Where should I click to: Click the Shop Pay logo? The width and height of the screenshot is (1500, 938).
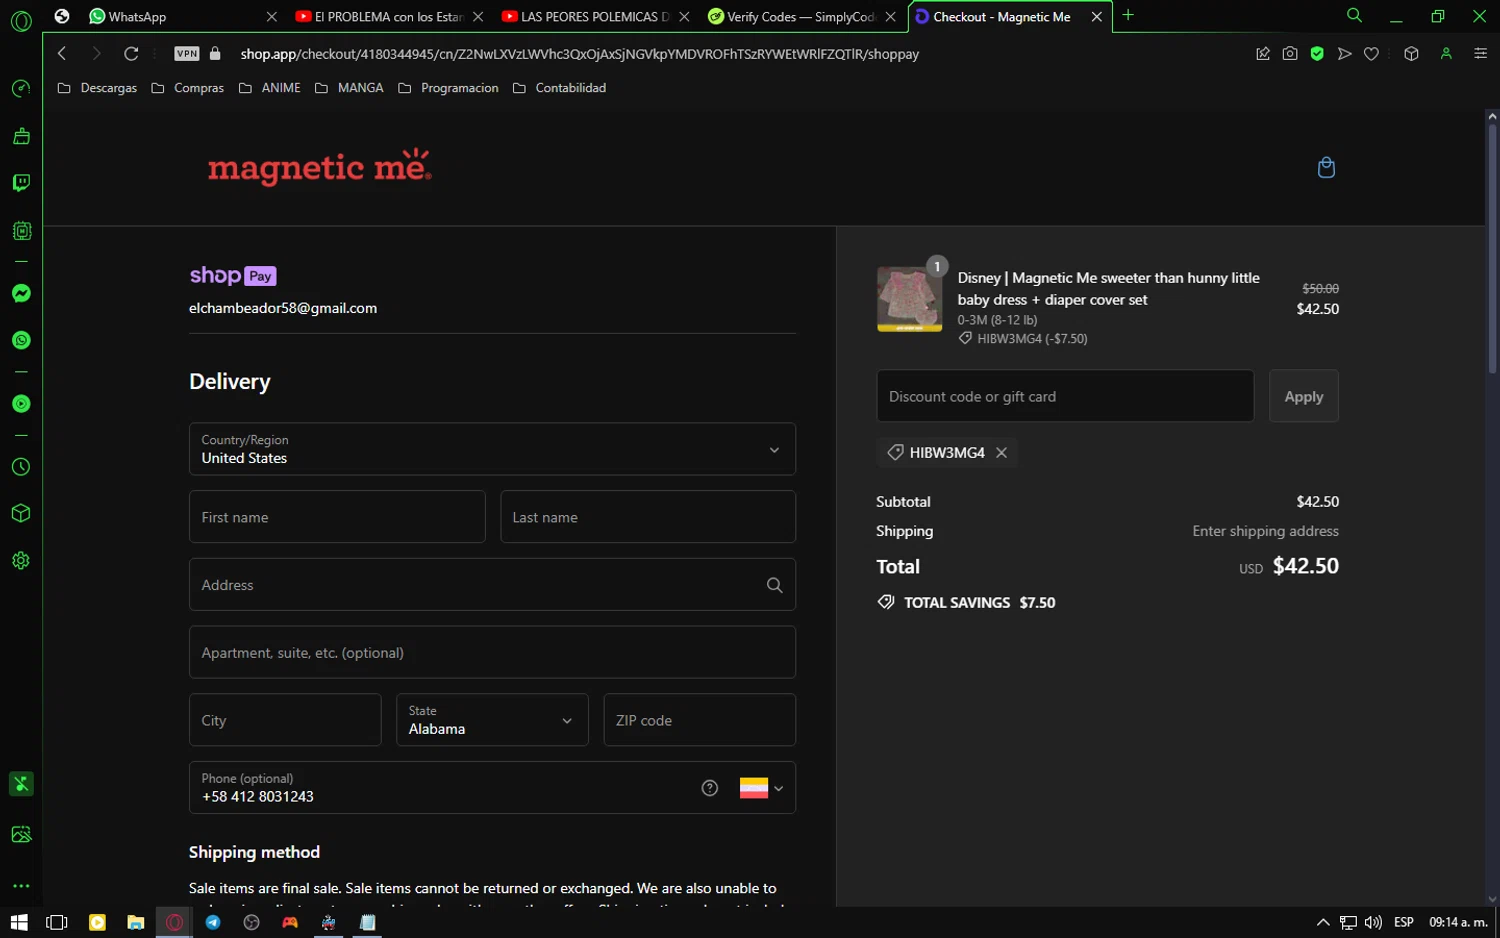pos(233,275)
